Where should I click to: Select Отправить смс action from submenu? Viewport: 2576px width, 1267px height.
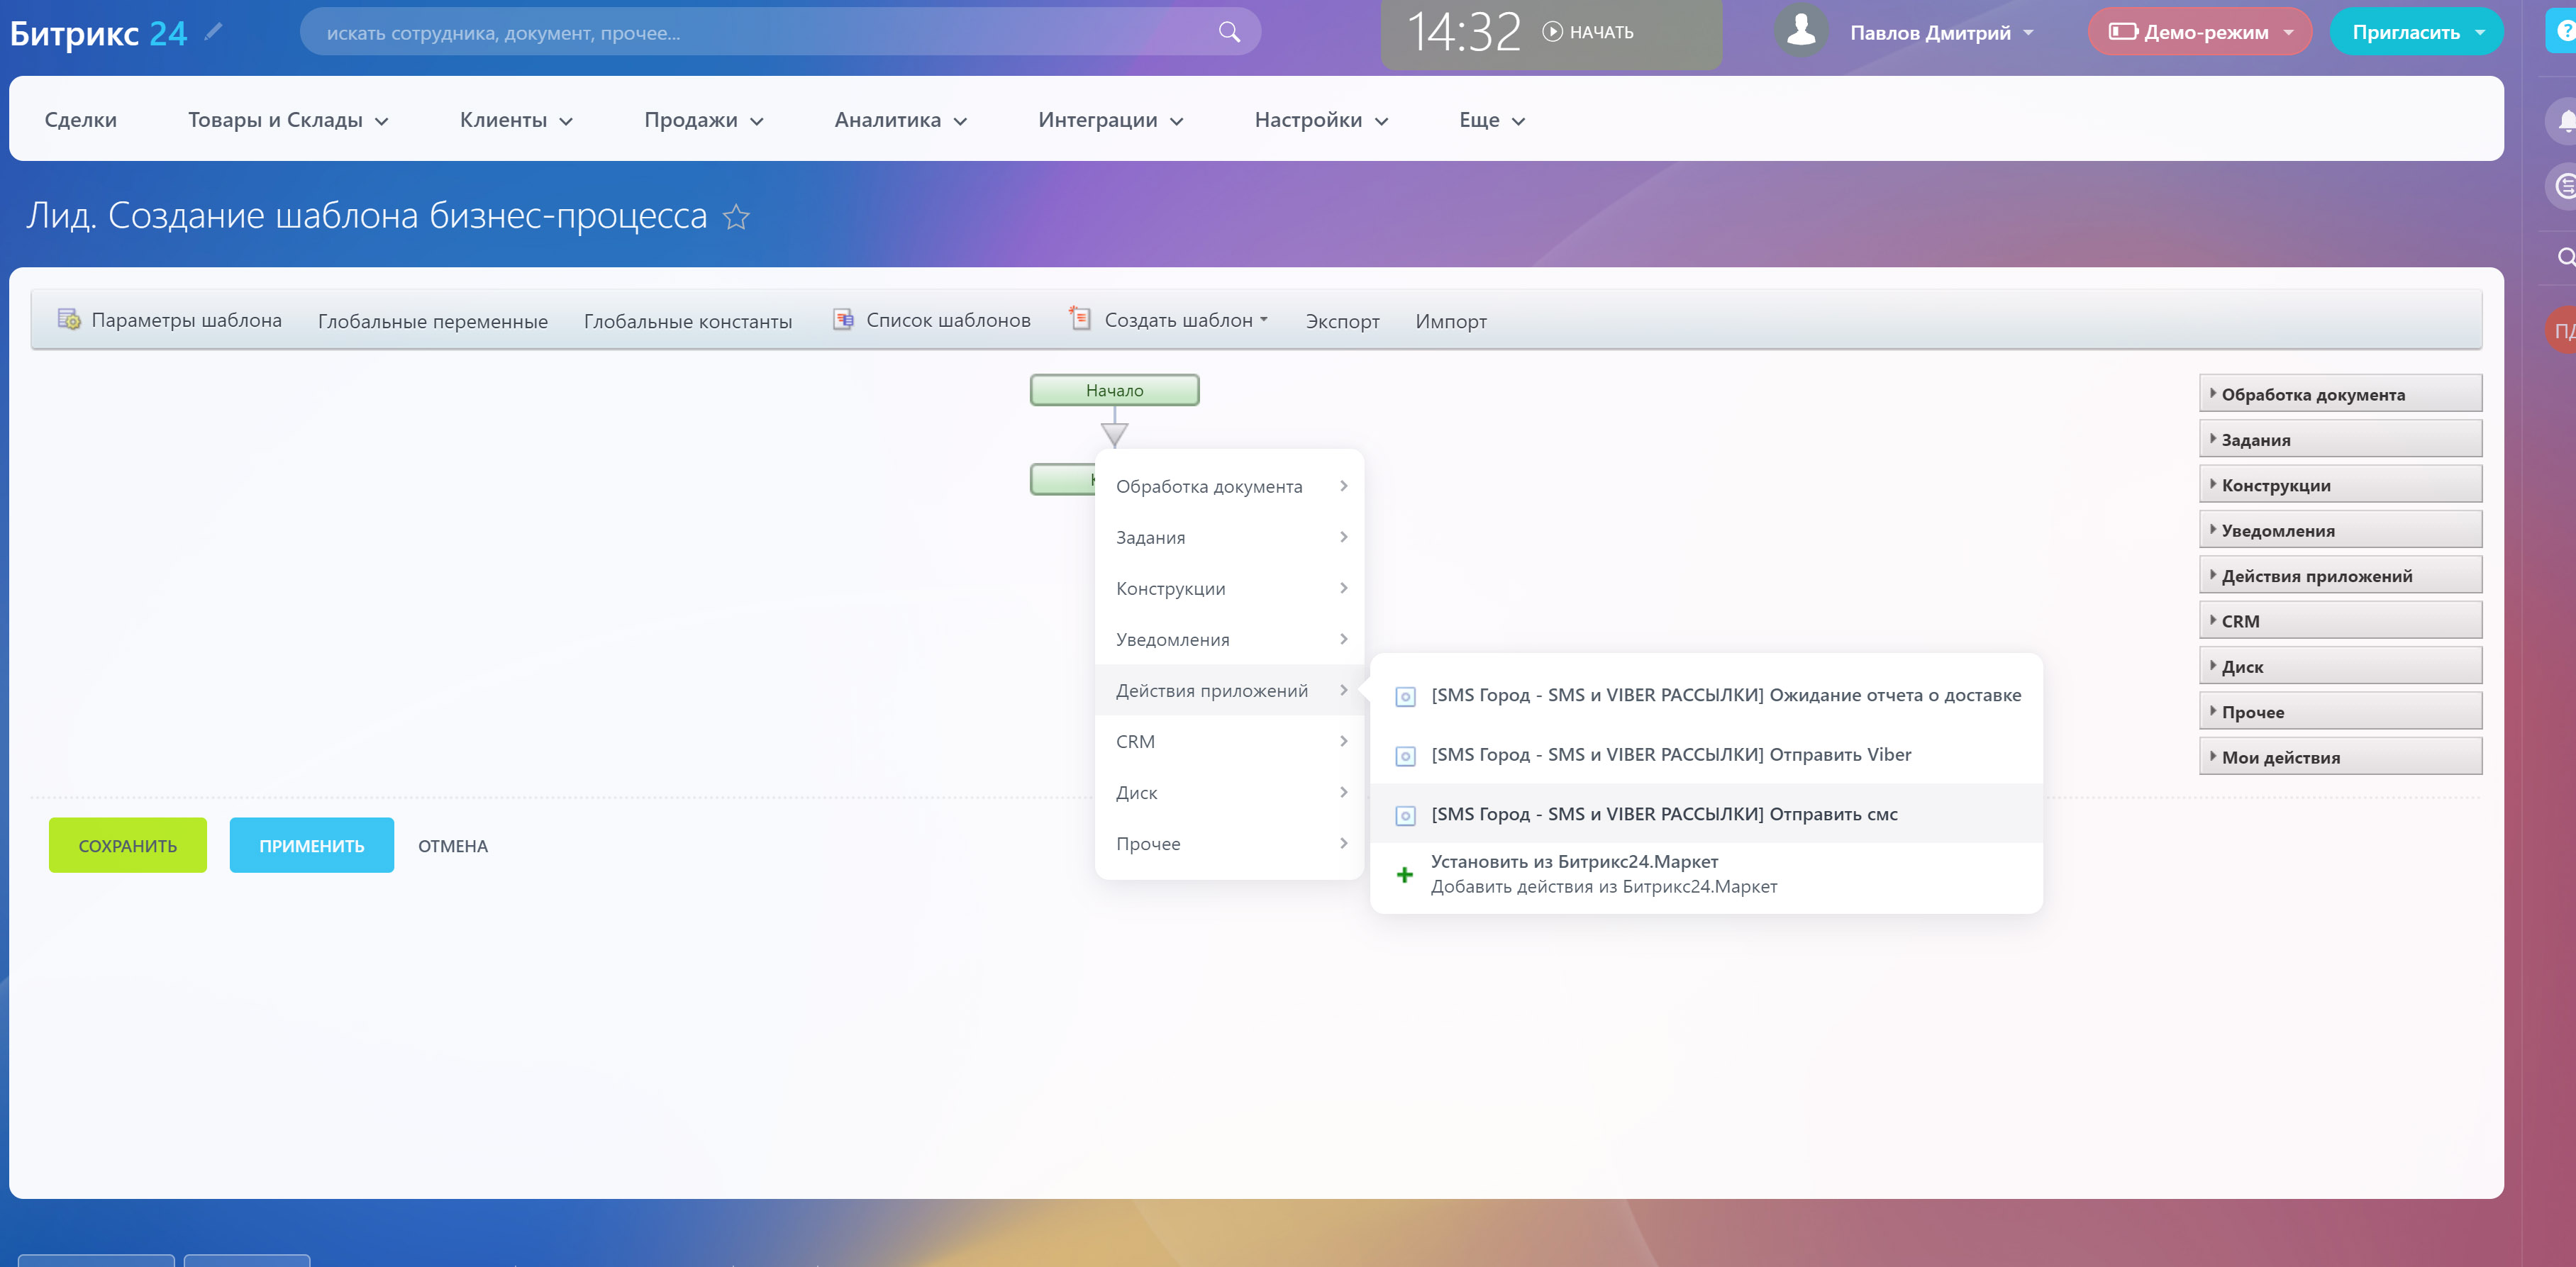(x=1663, y=814)
